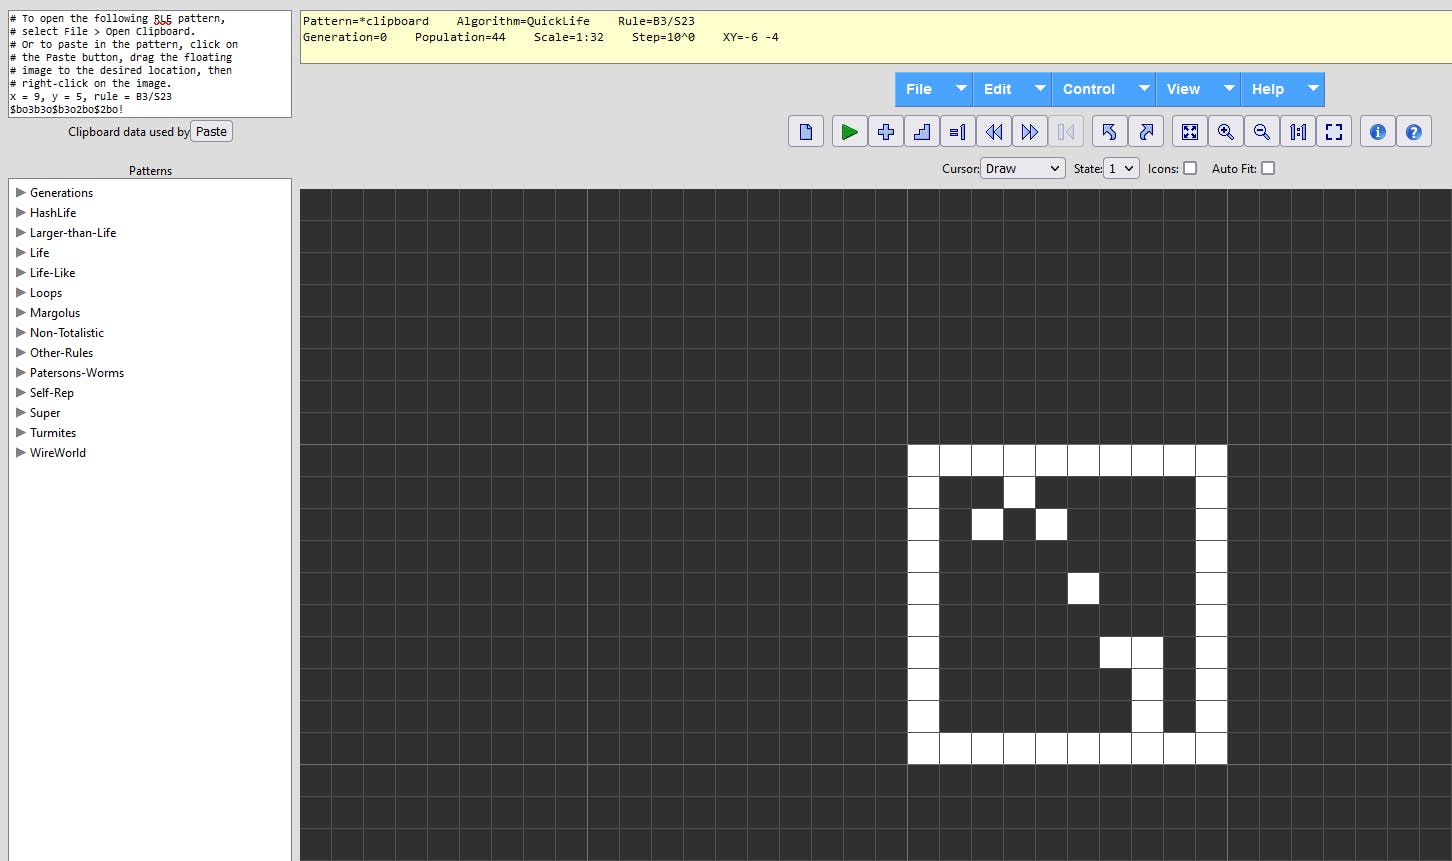Enable the Icons checkbox
This screenshot has height=861, width=1452.
tap(1190, 169)
